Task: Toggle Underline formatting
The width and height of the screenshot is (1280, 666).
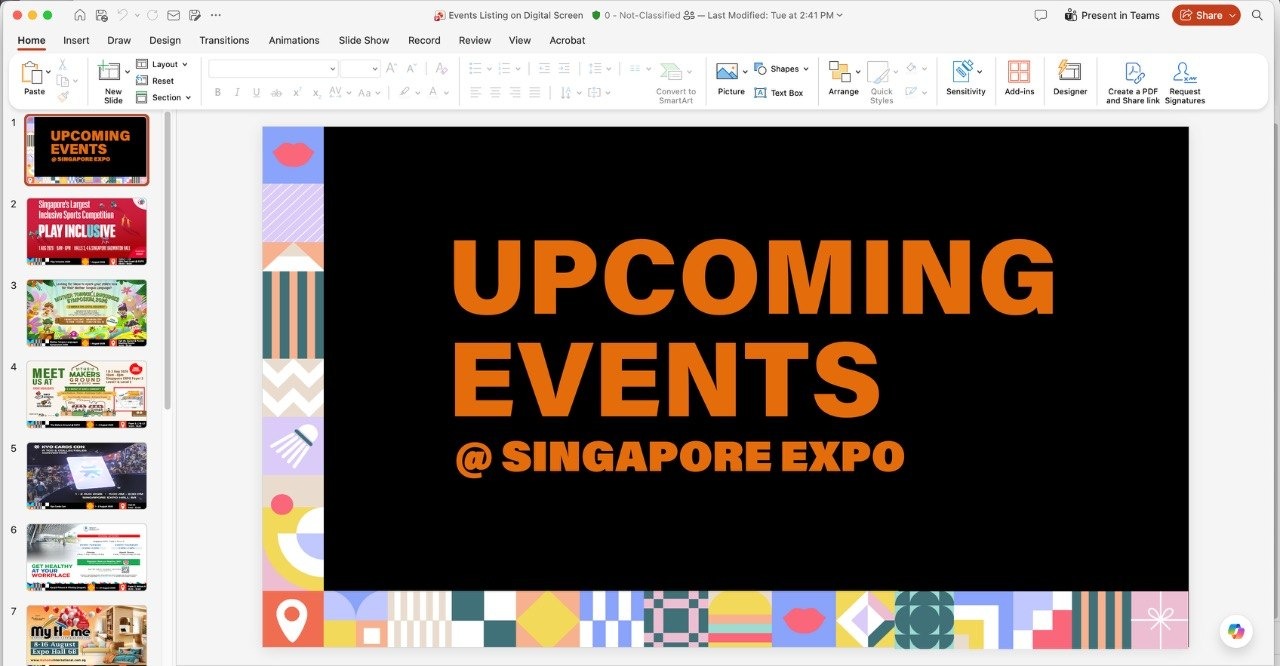Action: [257, 93]
